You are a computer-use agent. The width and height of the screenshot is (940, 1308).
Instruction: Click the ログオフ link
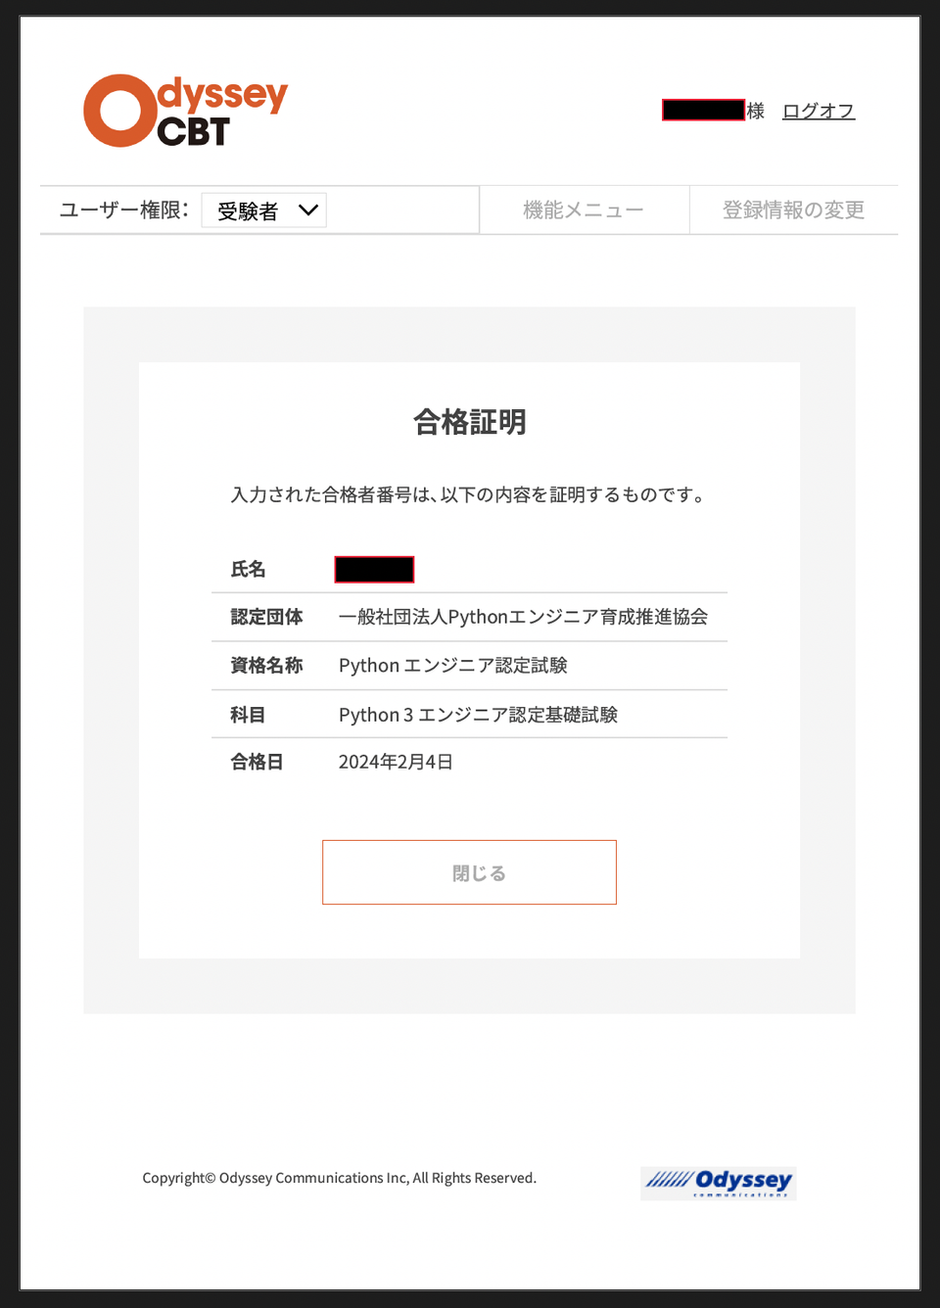pos(818,111)
